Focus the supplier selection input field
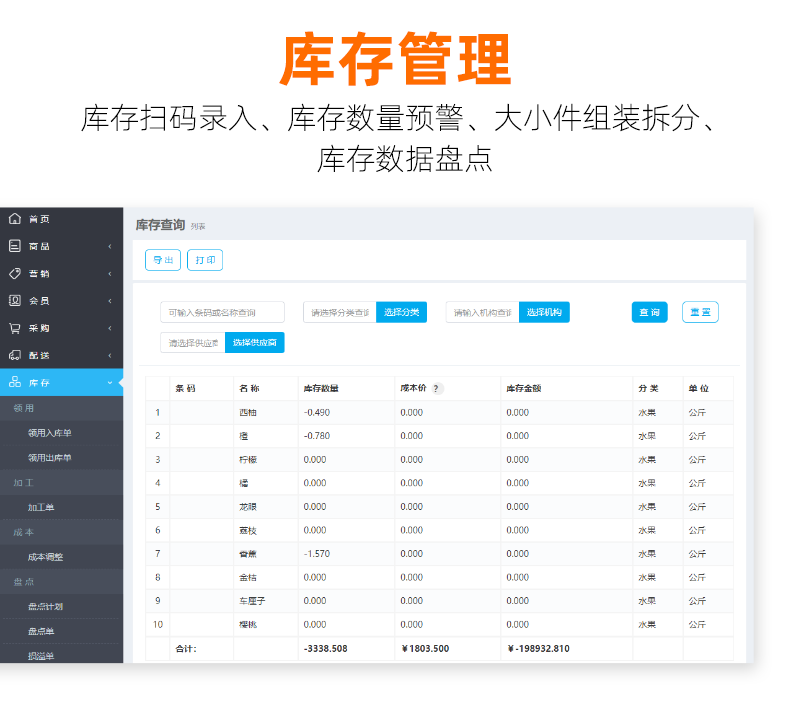Image resolution: width=790 pixels, height=702 pixels. coord(193,343)
